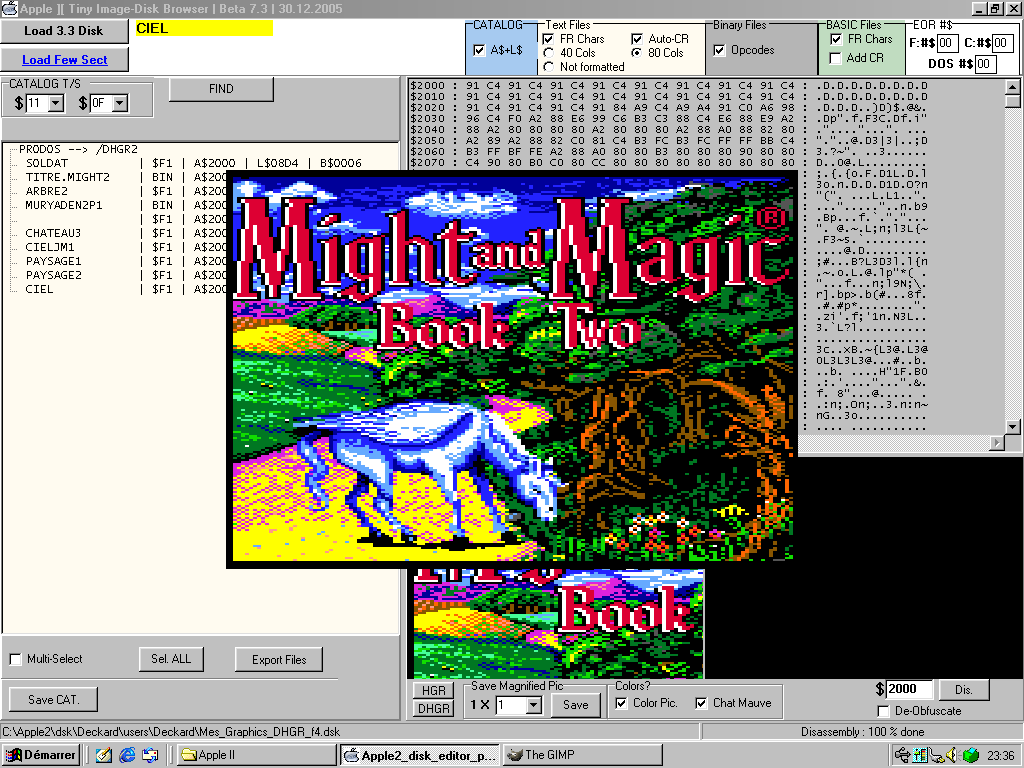This screenshot has width=1024, height=768.
Task: Open the catalog track $11 dropdown
Action: point(56,103)
